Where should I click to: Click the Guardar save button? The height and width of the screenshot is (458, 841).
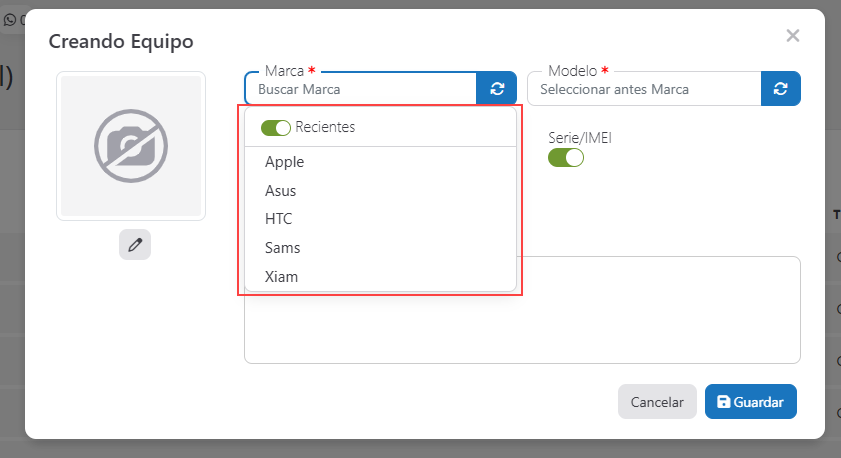pos(750,402)
